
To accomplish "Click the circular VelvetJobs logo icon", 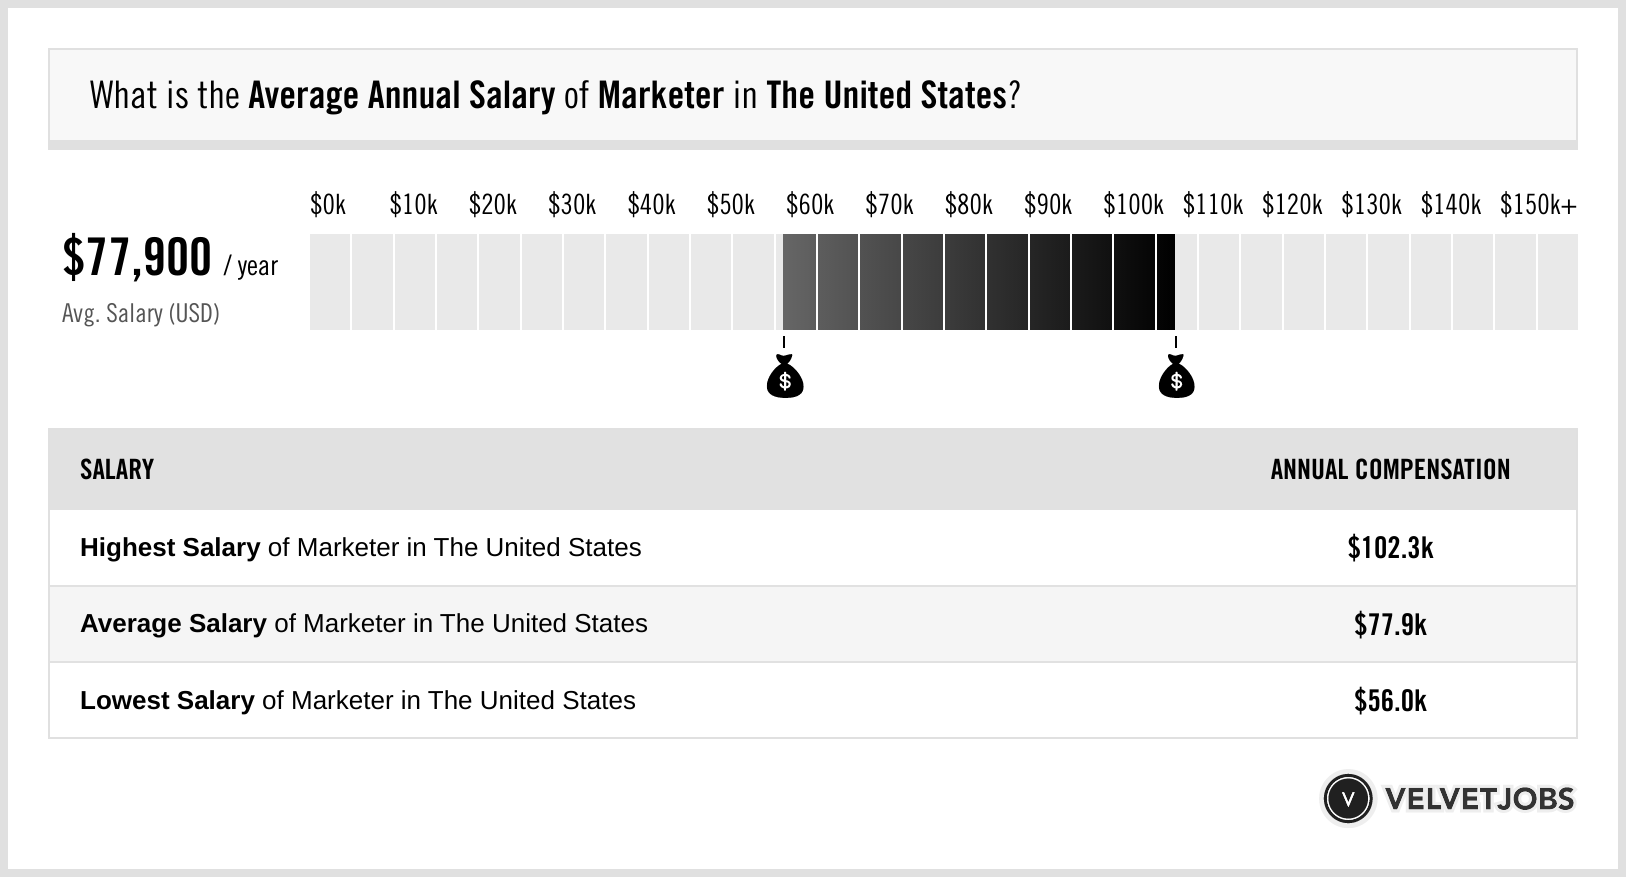I will (1347, 799).
